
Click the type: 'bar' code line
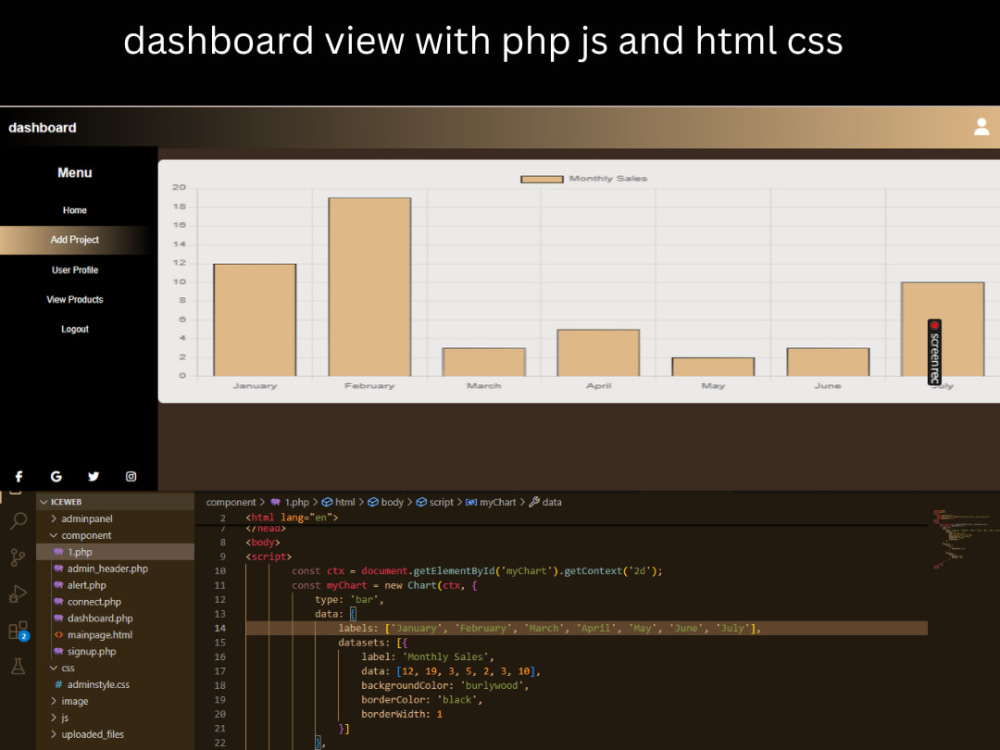tap(349, 599)
